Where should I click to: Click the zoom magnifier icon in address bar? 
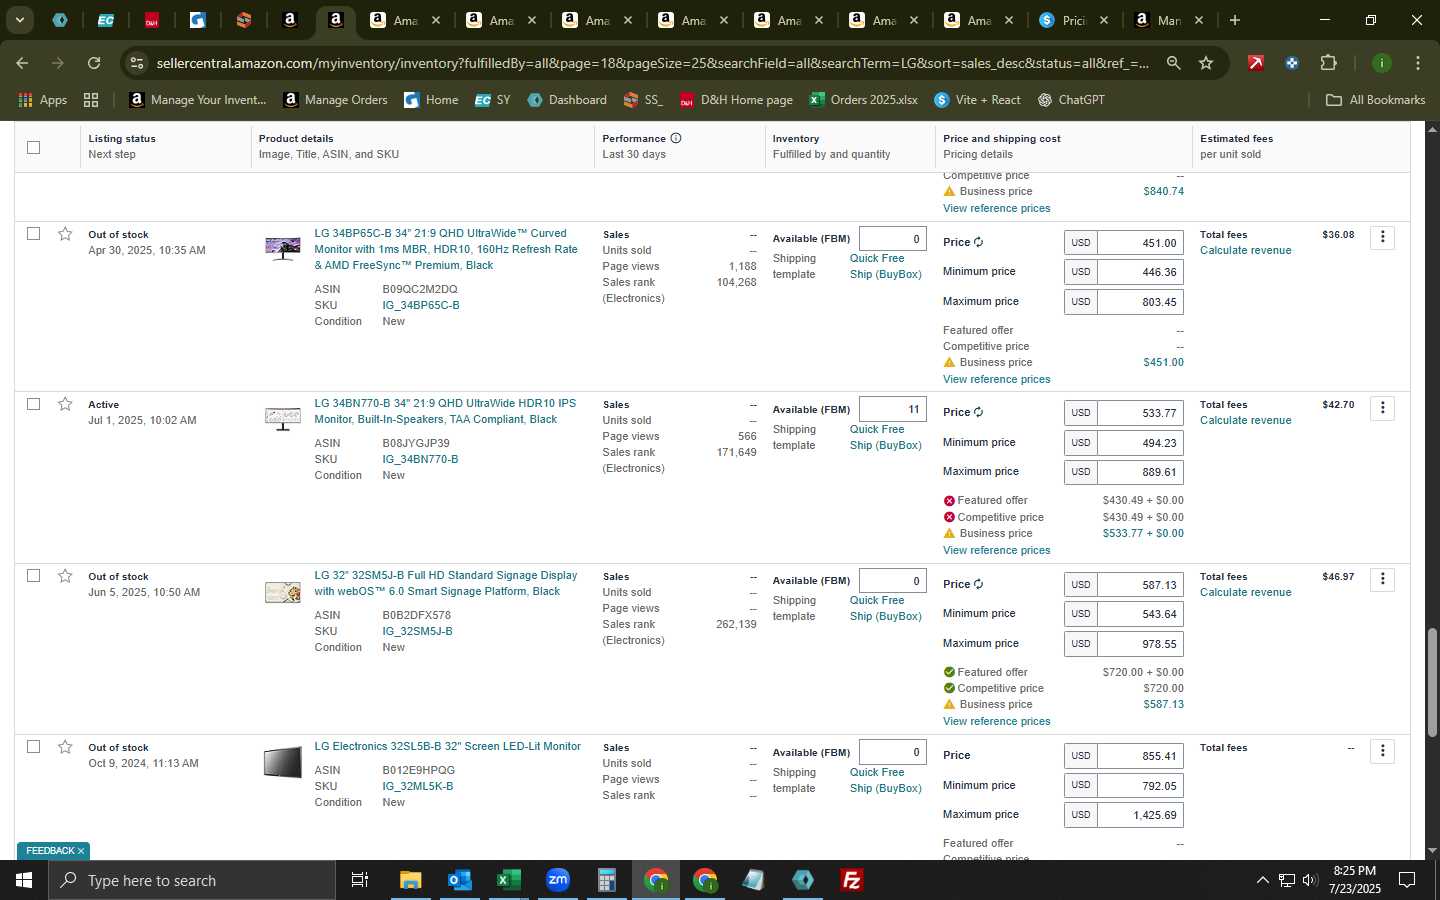tap(1173, 63)
